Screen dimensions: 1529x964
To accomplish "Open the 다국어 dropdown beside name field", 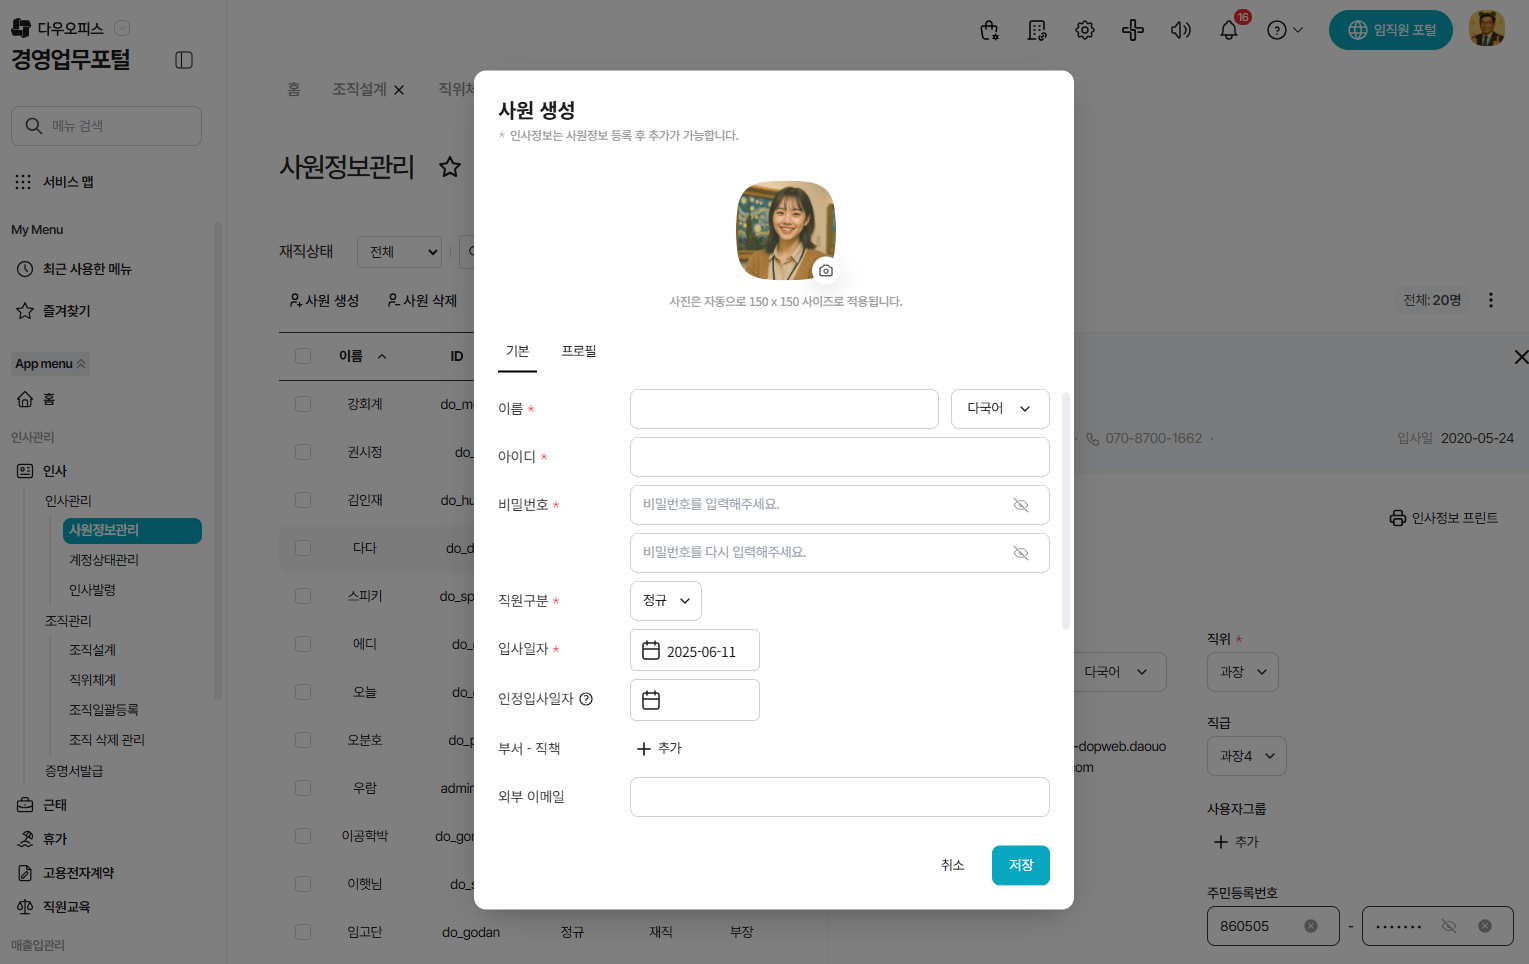I will [999, 409].
